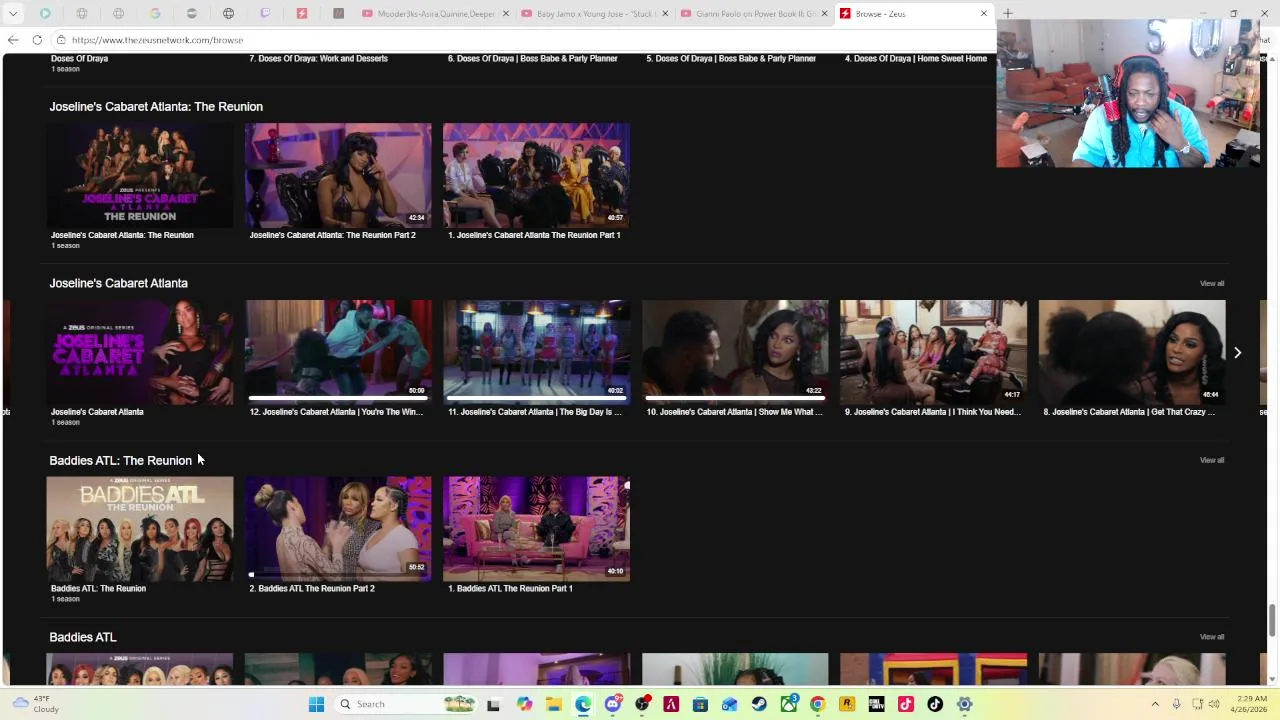The width and height of the screenshot is (1280, 720).
Task: Open episode title 4. Doses Of Draya Home Sweet Home
Action: (916, 59)
